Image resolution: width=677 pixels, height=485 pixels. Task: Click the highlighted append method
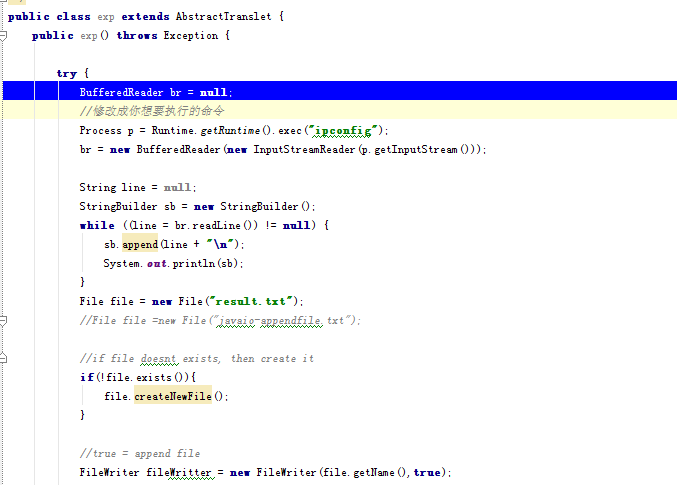[x=140, y=244]
